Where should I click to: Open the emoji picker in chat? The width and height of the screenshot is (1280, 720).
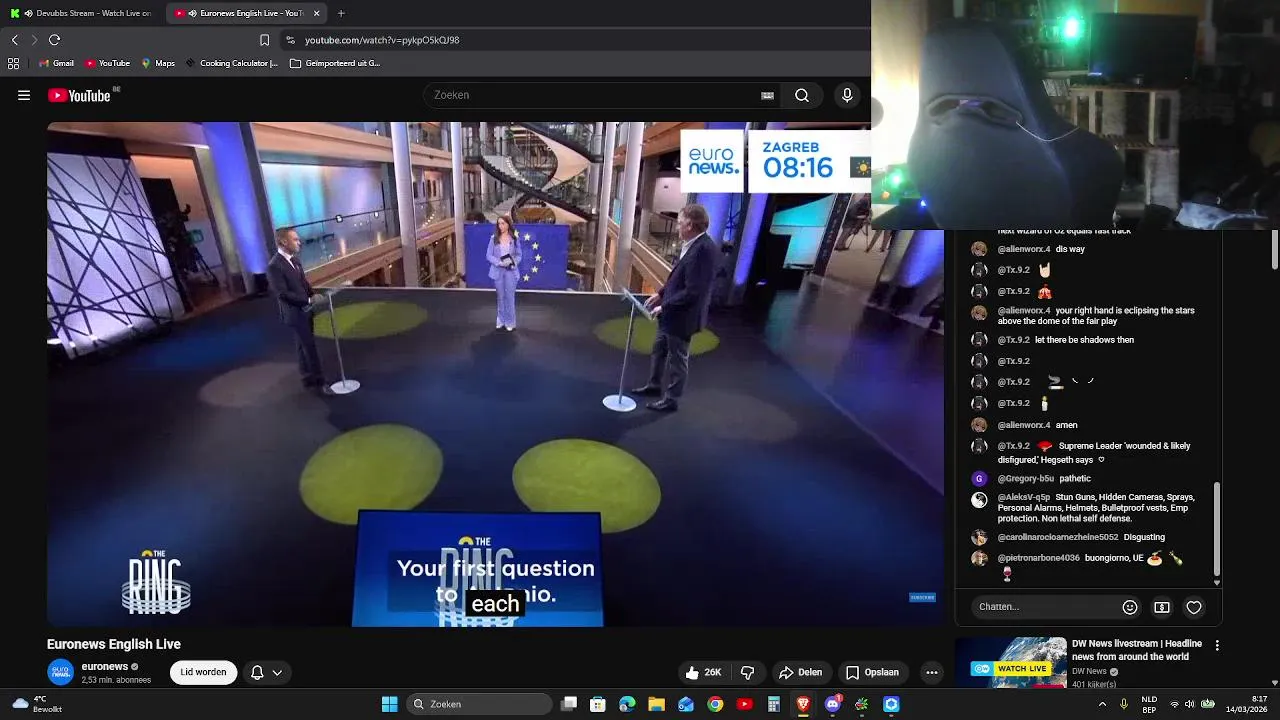1130,607
